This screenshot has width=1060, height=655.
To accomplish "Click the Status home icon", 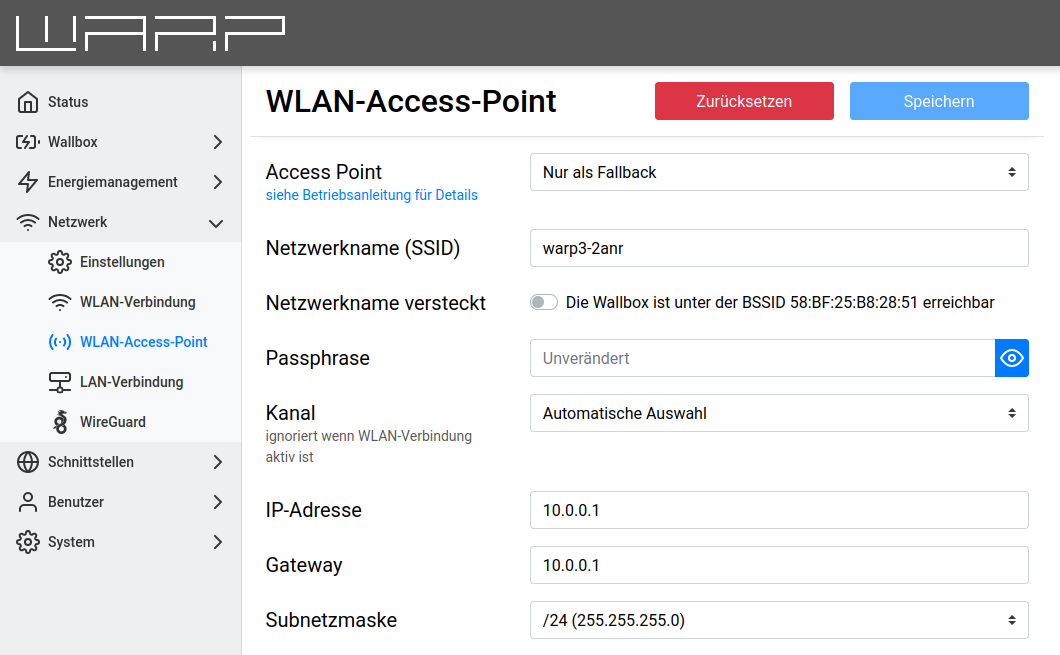I will [x=28, y=102].
